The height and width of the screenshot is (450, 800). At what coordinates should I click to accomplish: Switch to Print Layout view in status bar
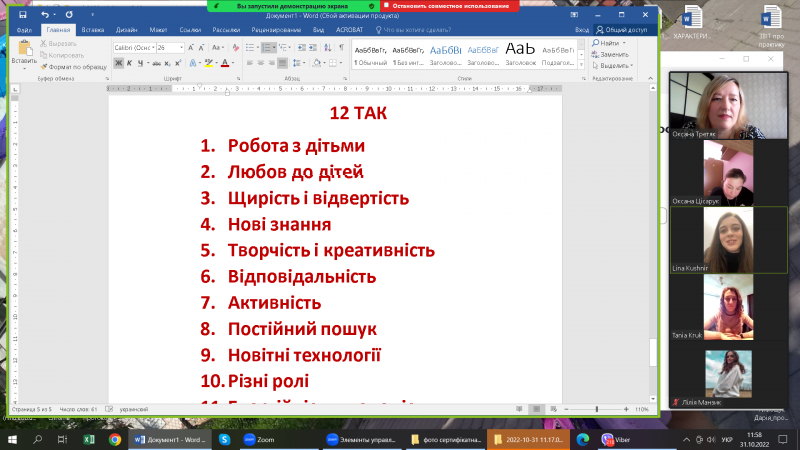[x=536, y=409]
